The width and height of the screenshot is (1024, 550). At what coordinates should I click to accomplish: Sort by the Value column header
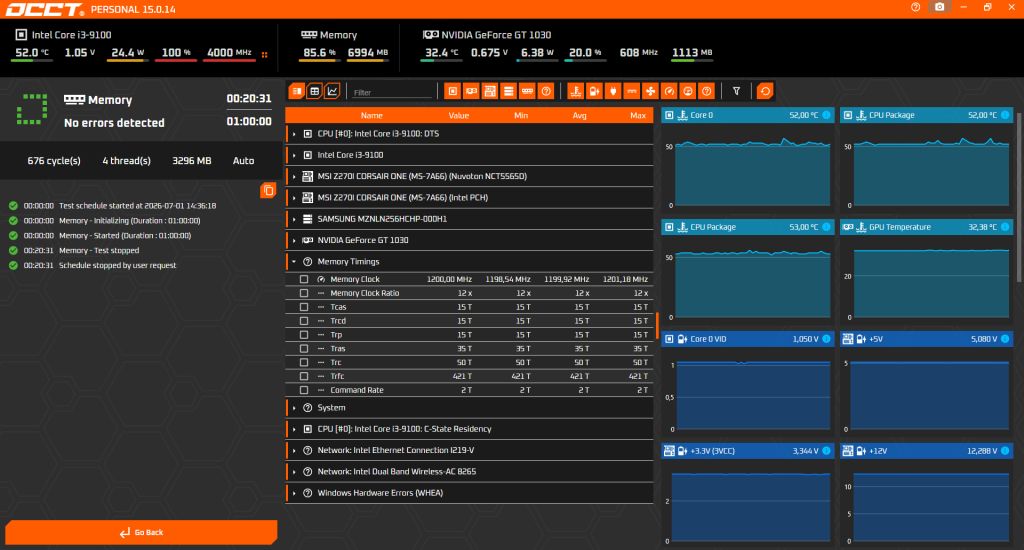[x=458, y=116]
